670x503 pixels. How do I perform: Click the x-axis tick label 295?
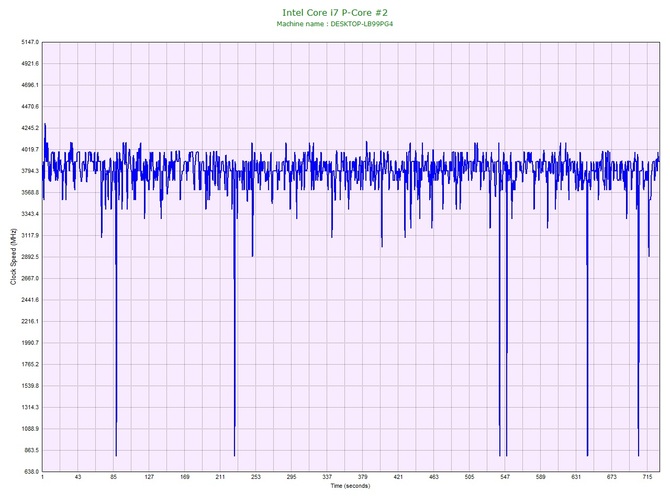(291, 477)
